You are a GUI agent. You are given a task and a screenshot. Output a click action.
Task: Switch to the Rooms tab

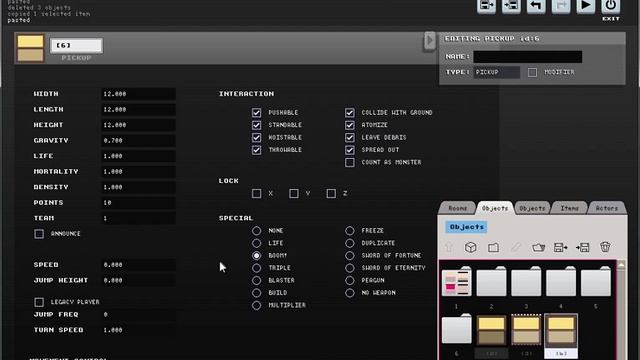click(x=458, y=208)
